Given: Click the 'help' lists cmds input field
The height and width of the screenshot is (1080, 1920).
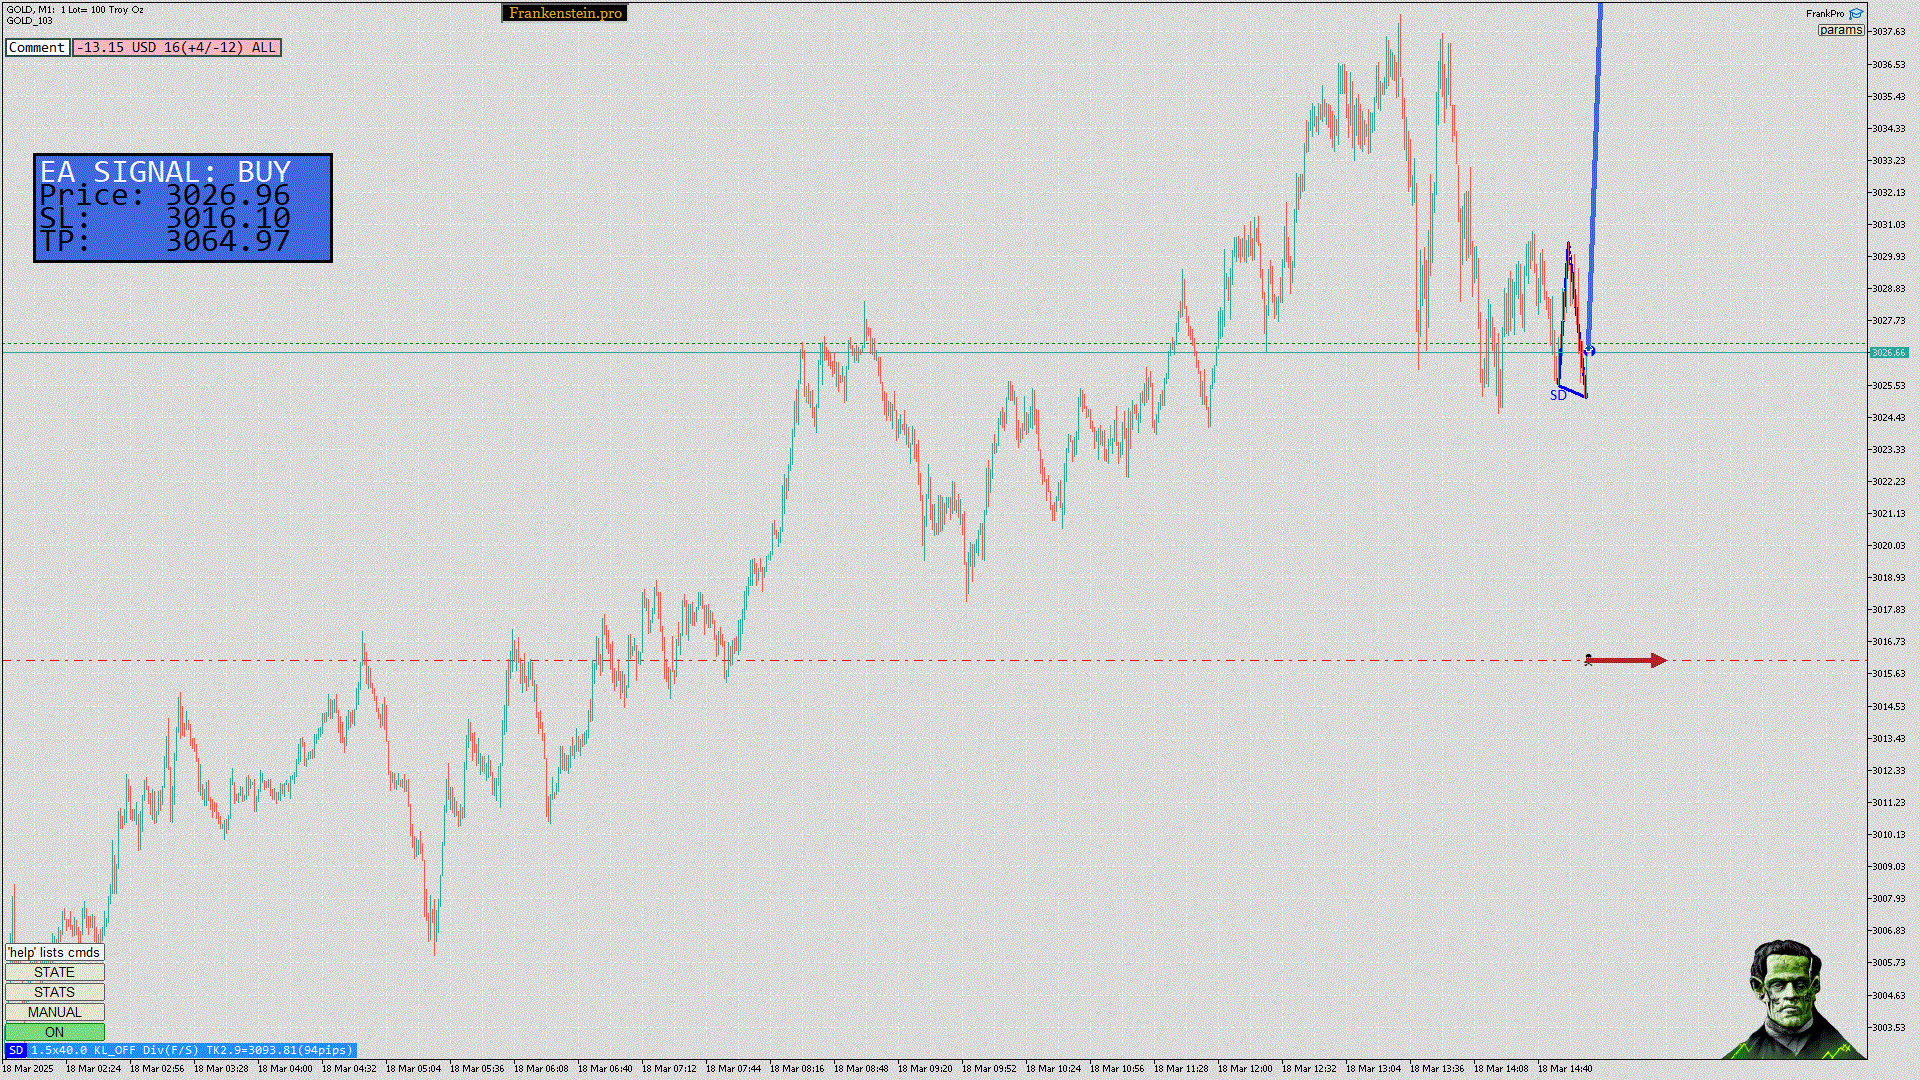Looking at the screenshot, I should (54, 952).
